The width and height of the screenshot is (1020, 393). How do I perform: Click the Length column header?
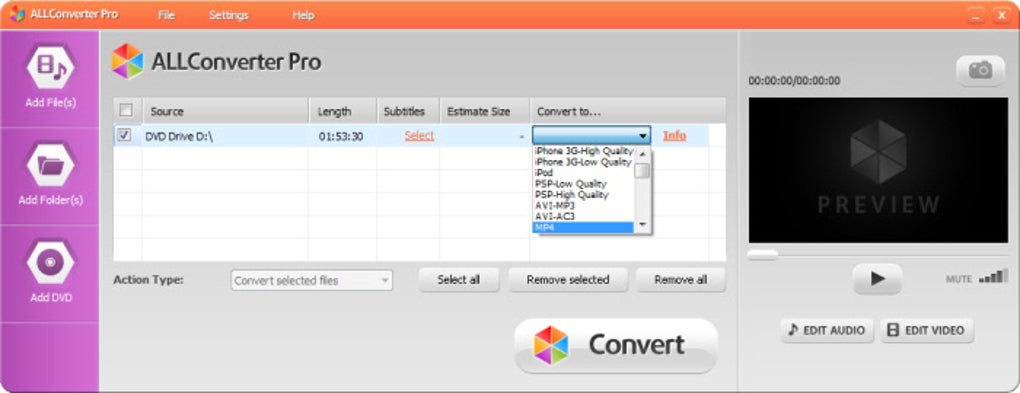(x=342, y=111)
